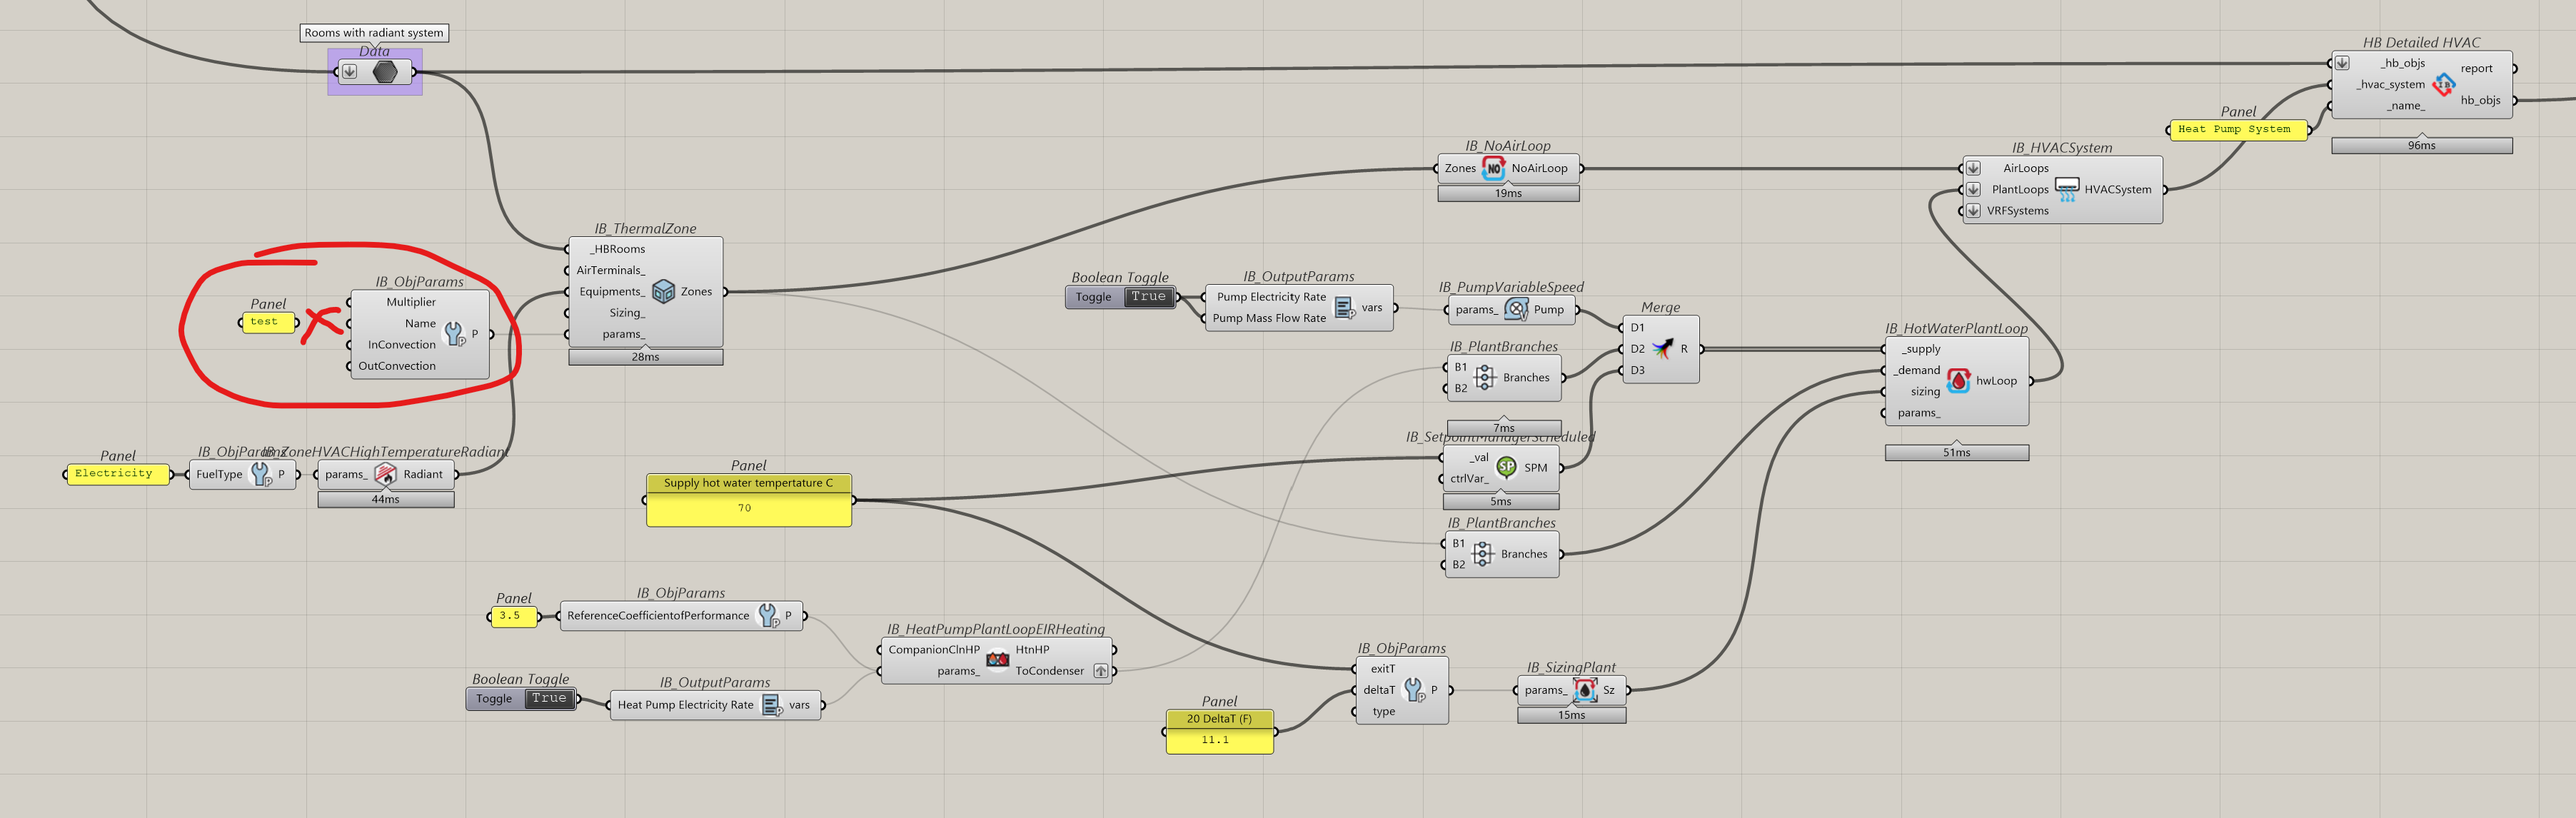Click the HVACSystem output label

click(2117, 189)
